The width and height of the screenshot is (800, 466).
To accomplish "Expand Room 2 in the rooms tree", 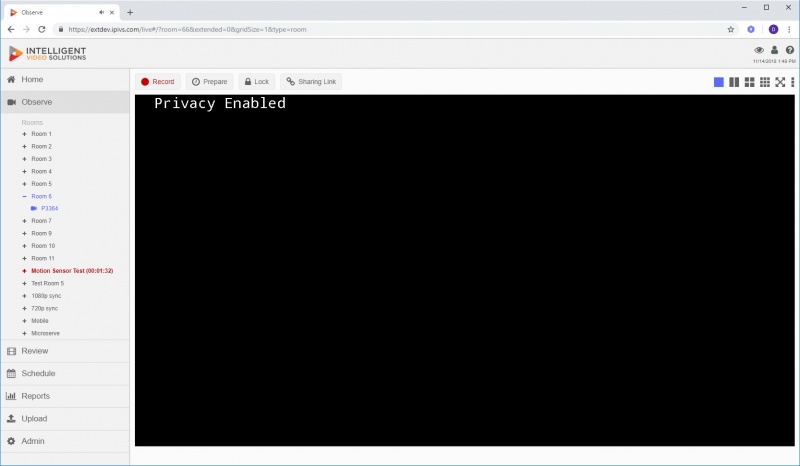I will click(x=24, y=146).
